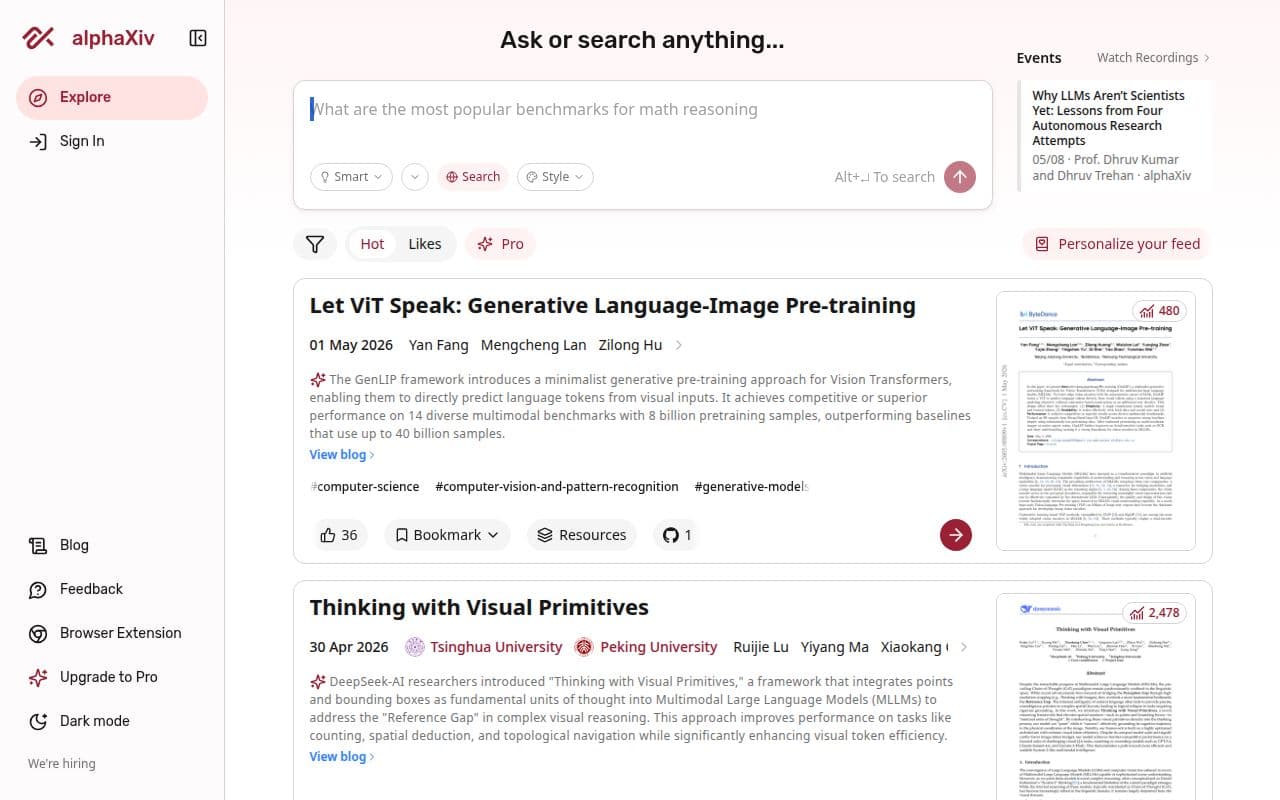This screenshot has height=800, width=1280.
Task: Click the Thinking with Visual Primitives thumbnail
Action: tap(1095, 697)
